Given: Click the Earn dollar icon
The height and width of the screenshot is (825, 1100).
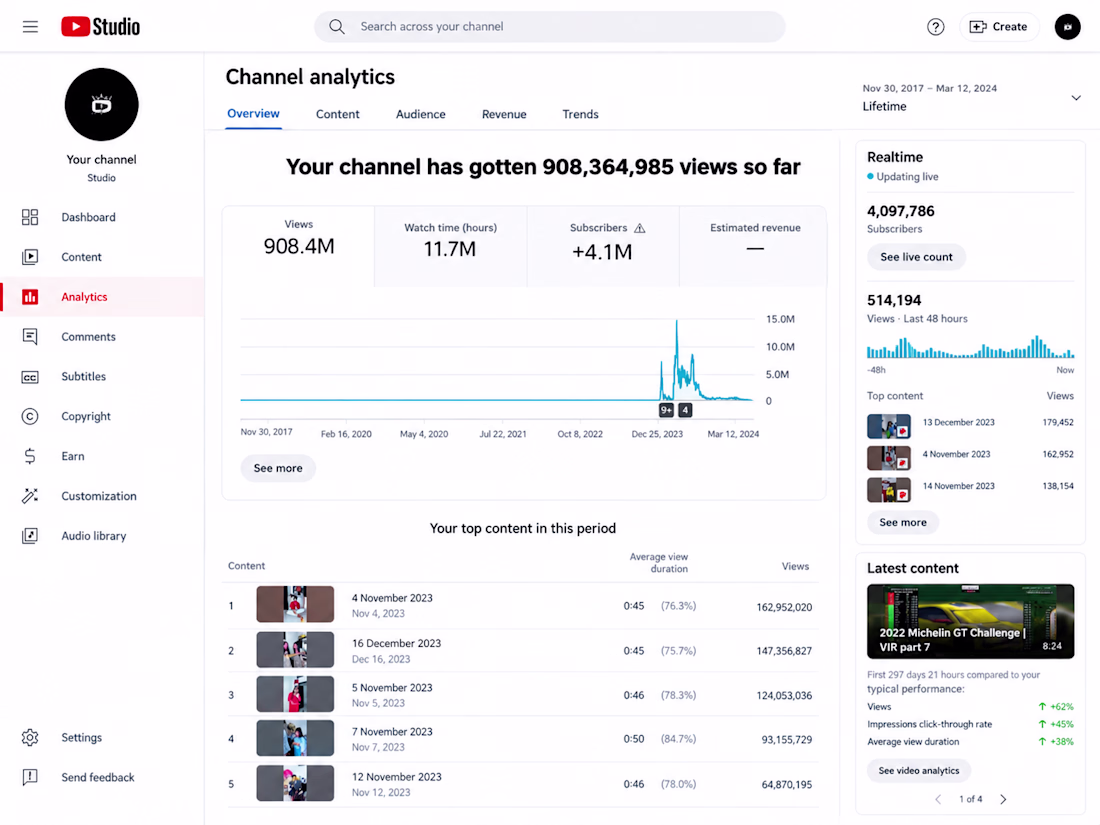Looking at the screenshot, I should click(x=29, y=456).
